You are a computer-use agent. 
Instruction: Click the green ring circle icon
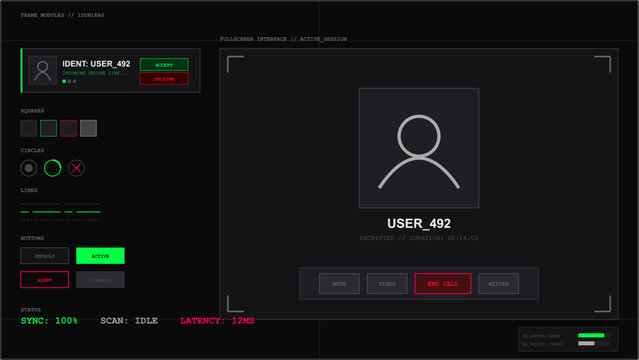click(x=53, y=168)
